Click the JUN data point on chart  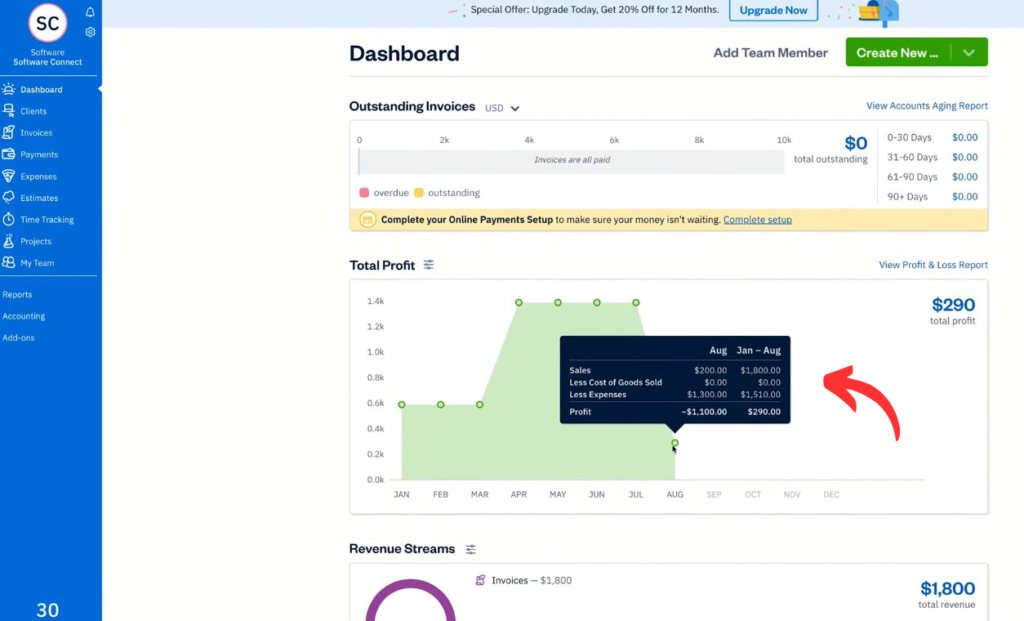(x=597, y=302)
